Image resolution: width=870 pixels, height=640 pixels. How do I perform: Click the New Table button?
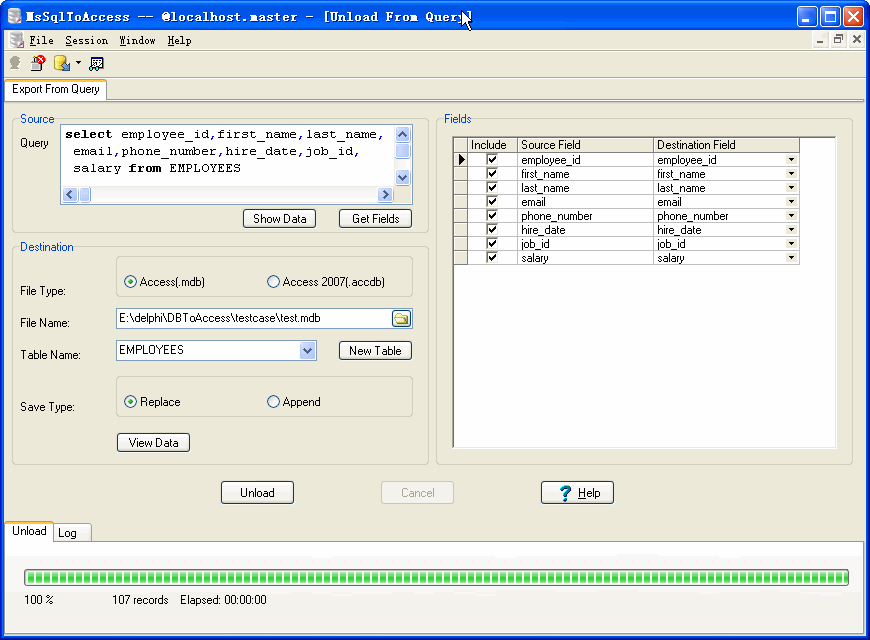coord(375,351)
